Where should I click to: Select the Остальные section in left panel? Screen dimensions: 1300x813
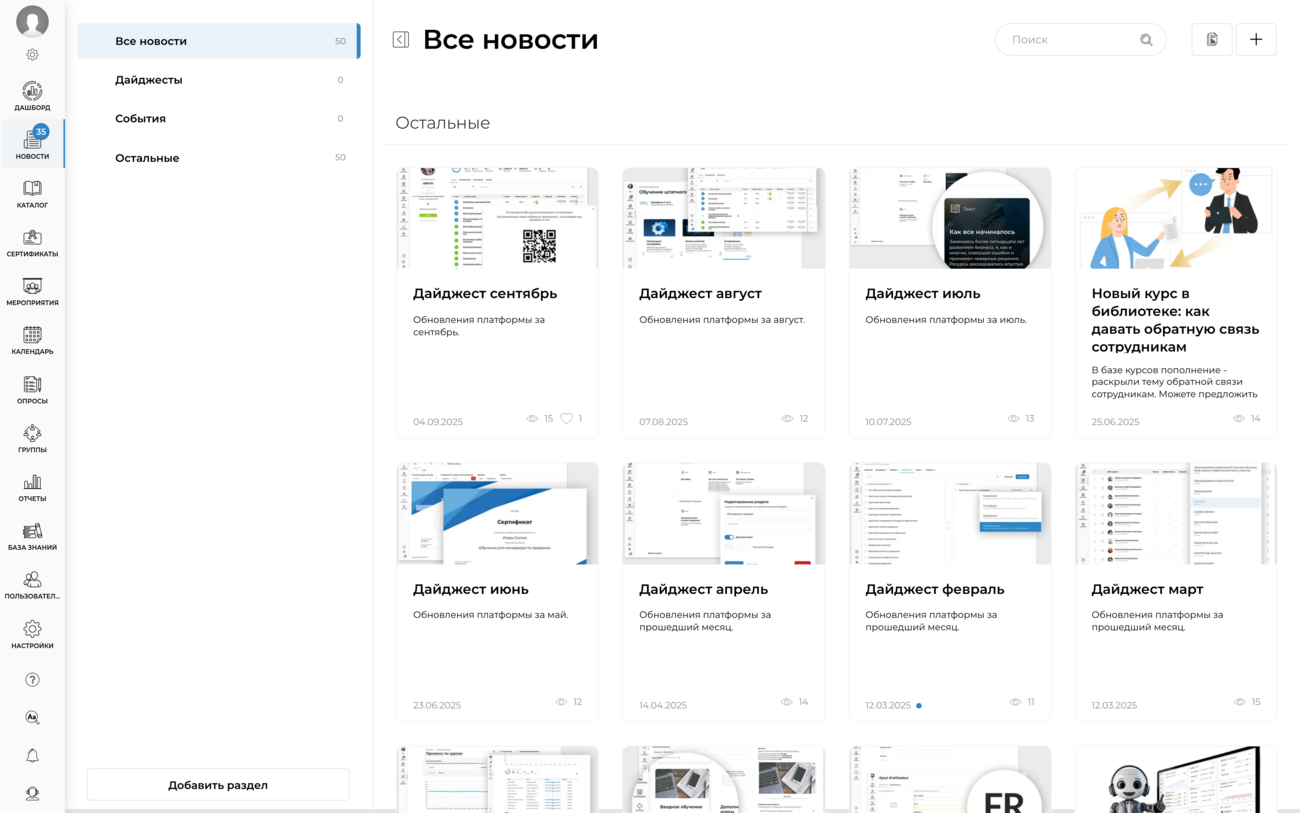[219, 158]
